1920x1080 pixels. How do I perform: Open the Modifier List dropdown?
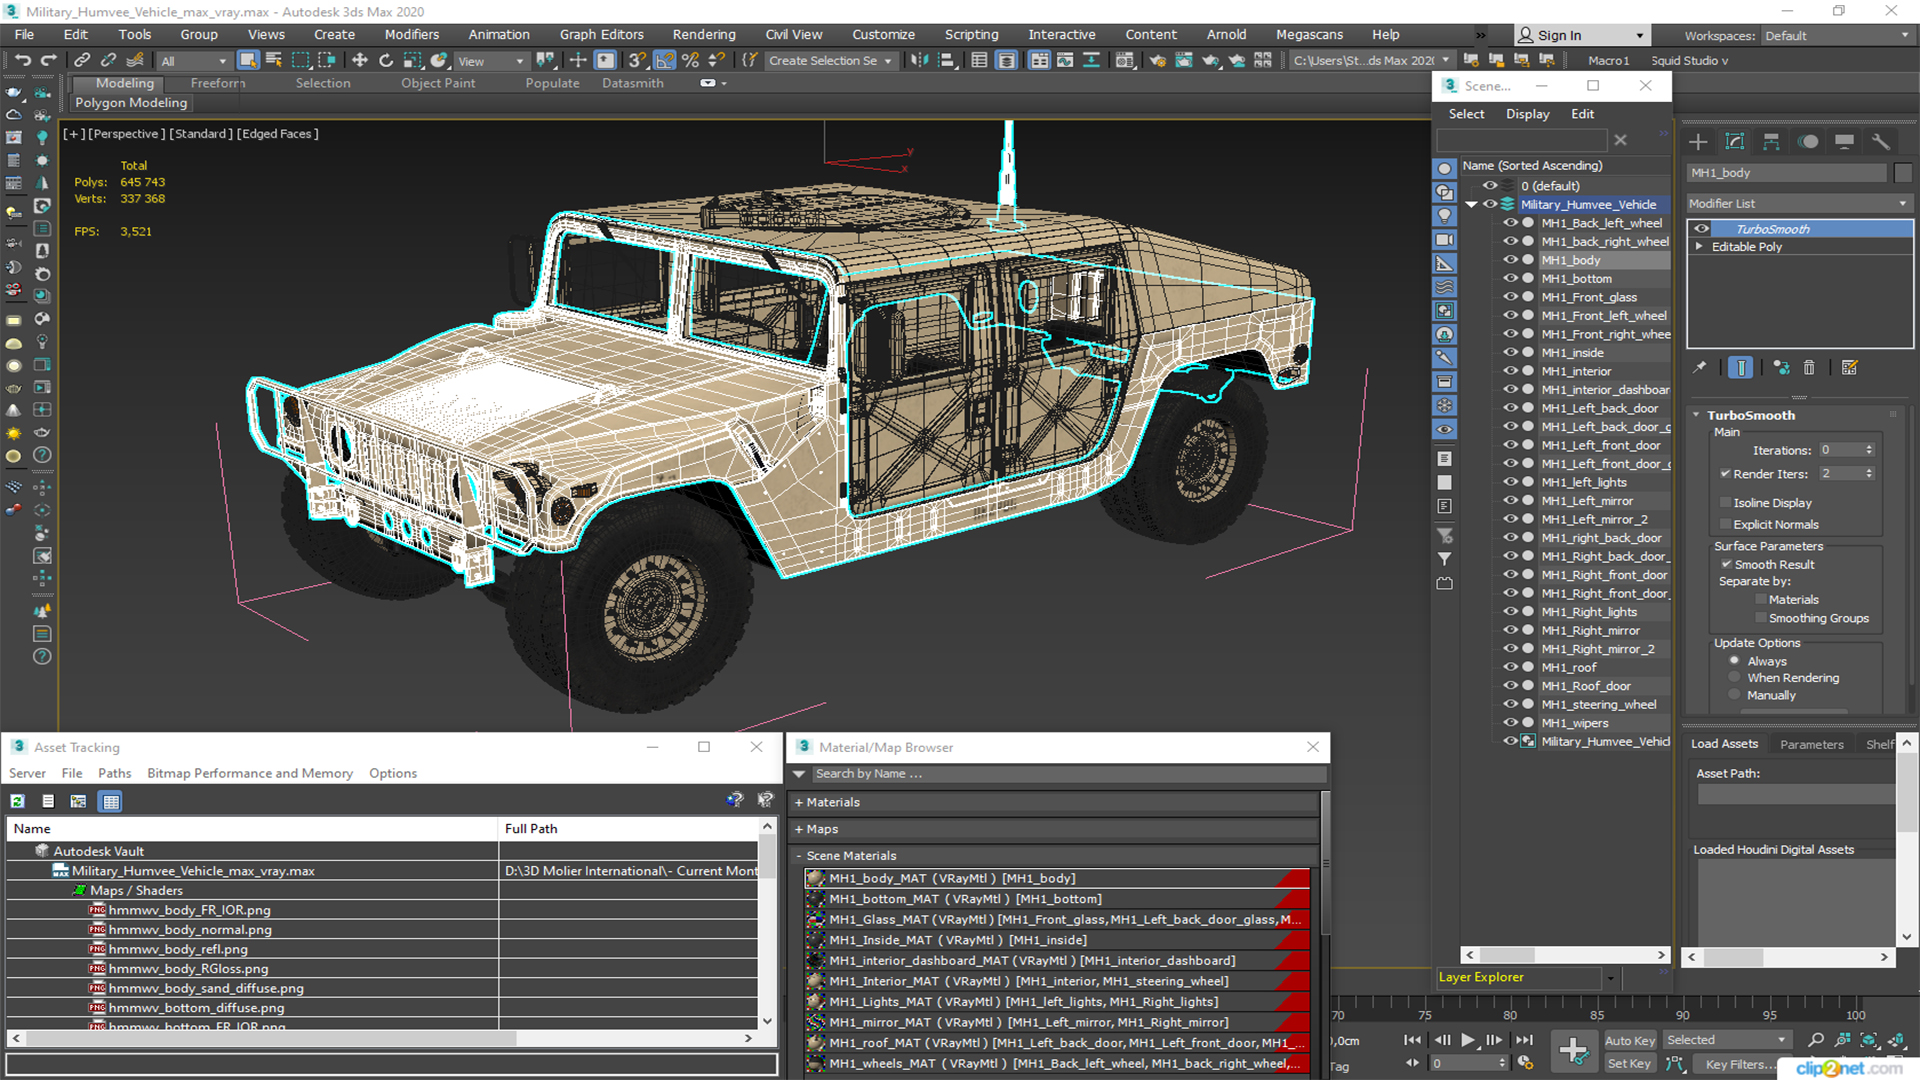point(1799,203)
